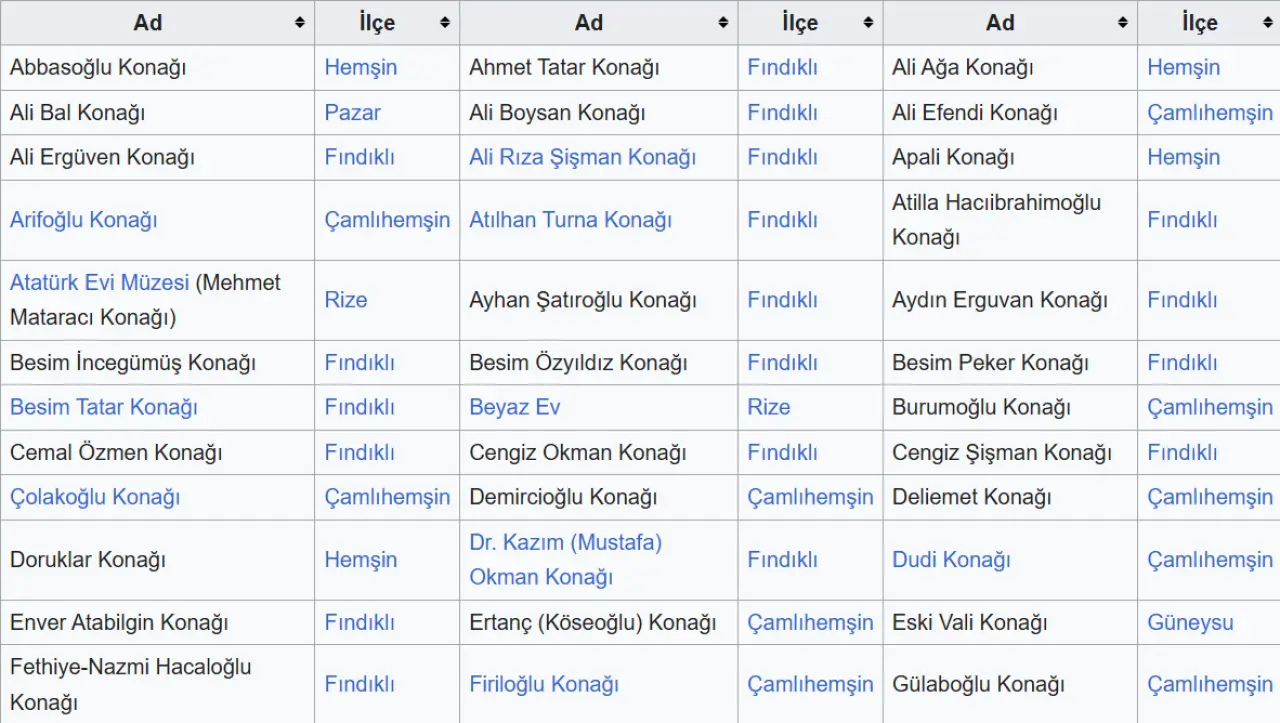This screenshot has height=723, width=1280.
Task: Click the Beyaz Ev link
Action: coord(514,407)
